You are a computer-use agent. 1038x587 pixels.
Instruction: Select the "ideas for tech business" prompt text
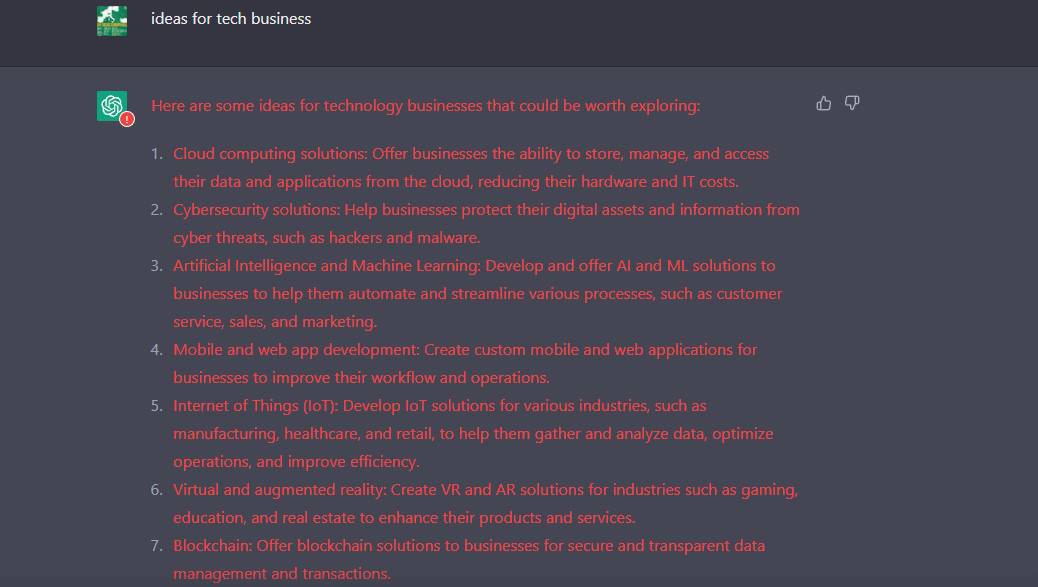pyautogui.click(x=231, y=18)
